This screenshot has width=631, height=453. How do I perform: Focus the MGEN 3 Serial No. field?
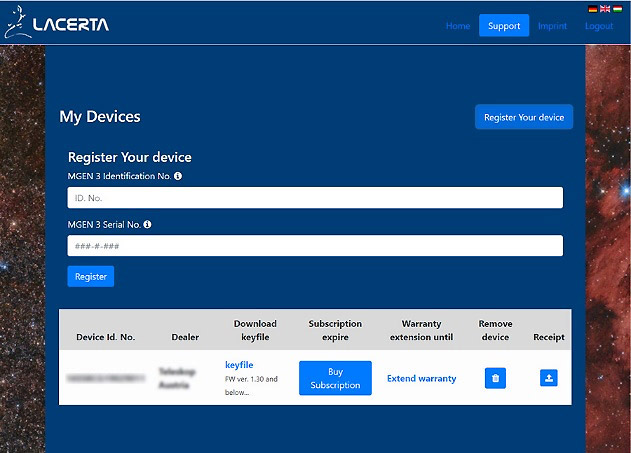(x=315, y=245)
